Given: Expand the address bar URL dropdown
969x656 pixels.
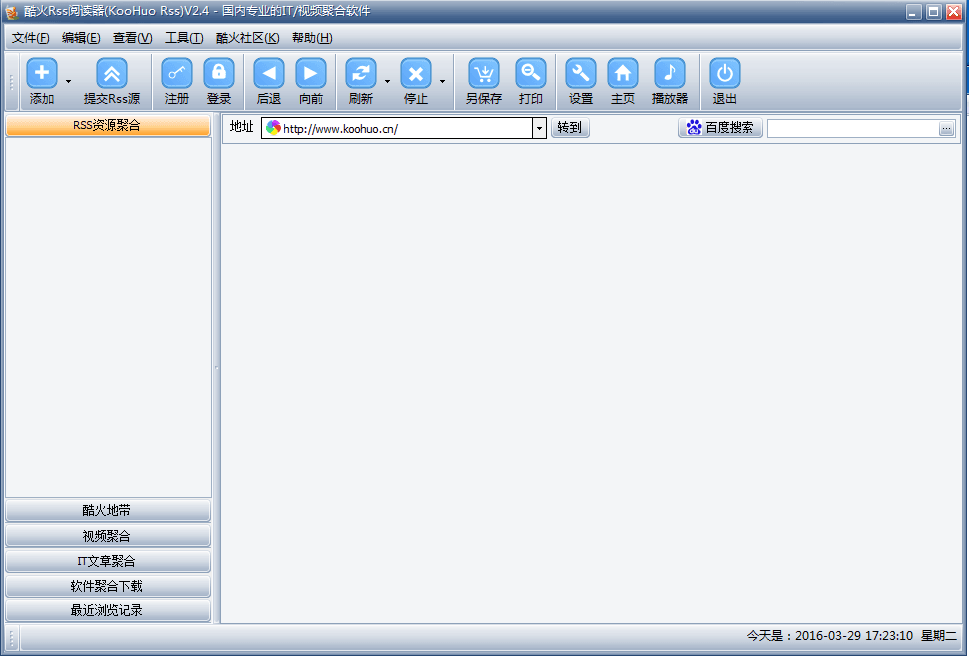Looking at the screenshot, I should 539,128.
